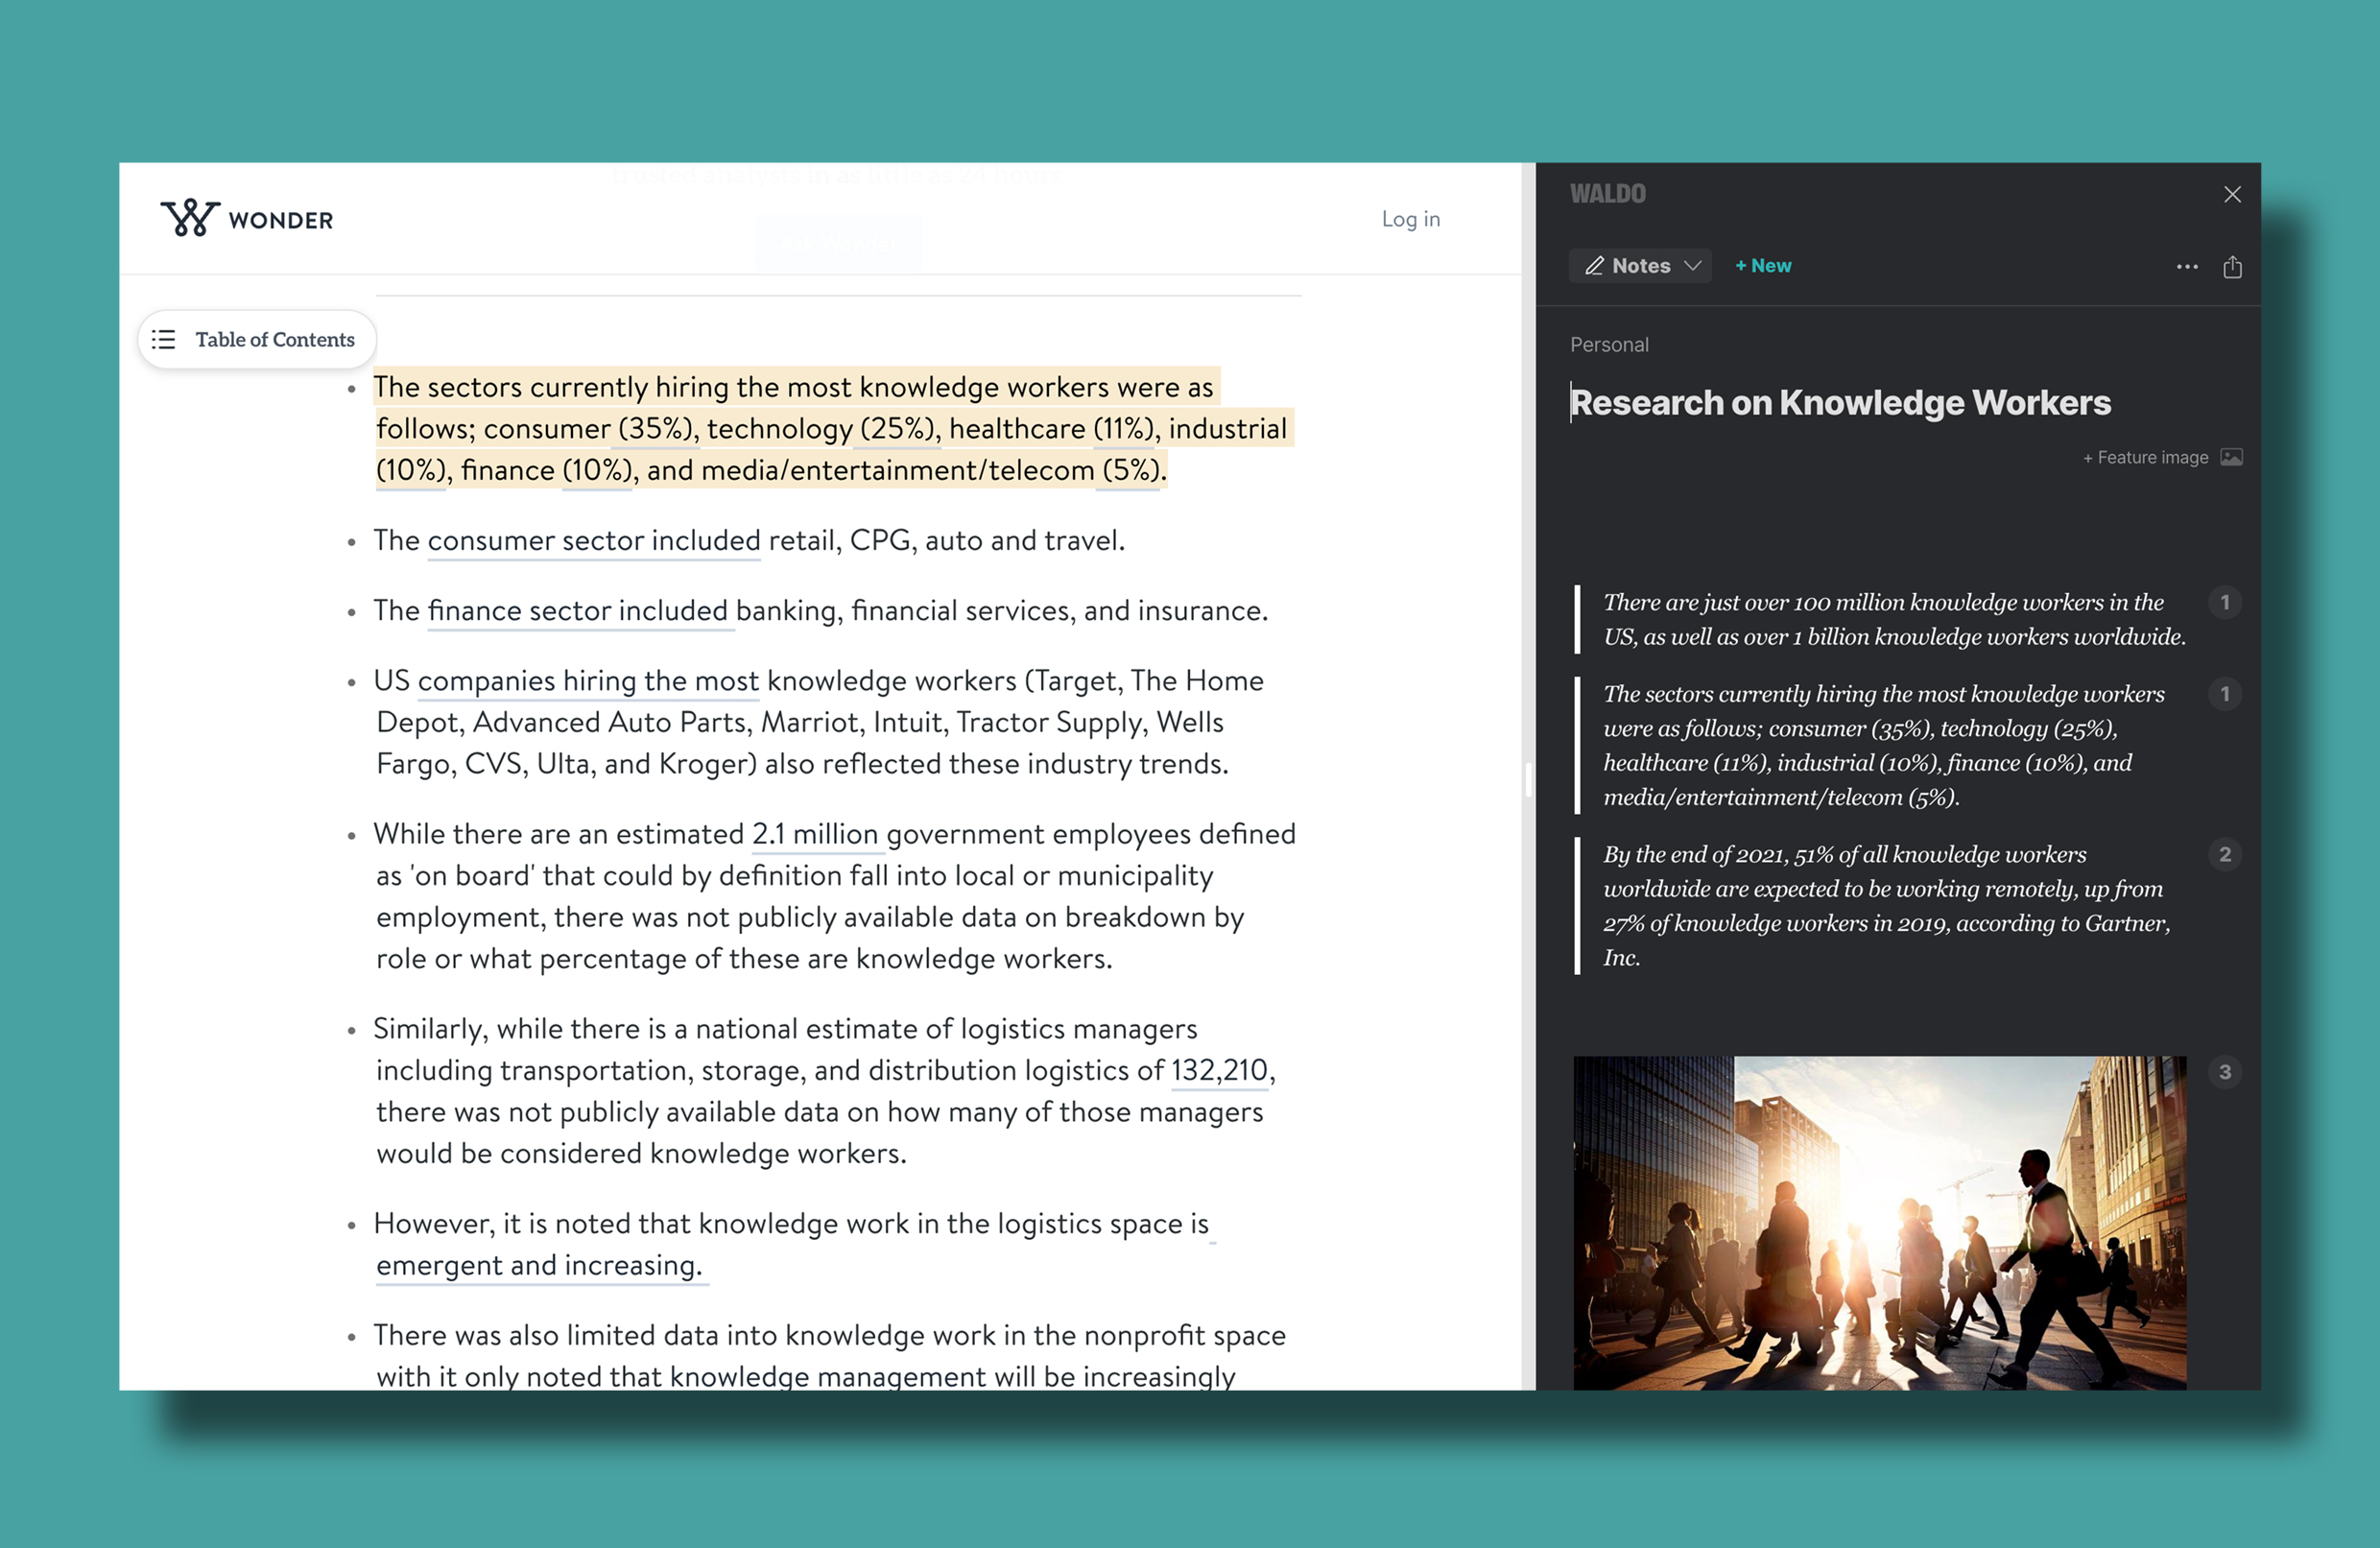Screen dimensions: 2380x1548
Task: Click the highlighted sectors paragraph in article
Action: [x=832, y=428]
